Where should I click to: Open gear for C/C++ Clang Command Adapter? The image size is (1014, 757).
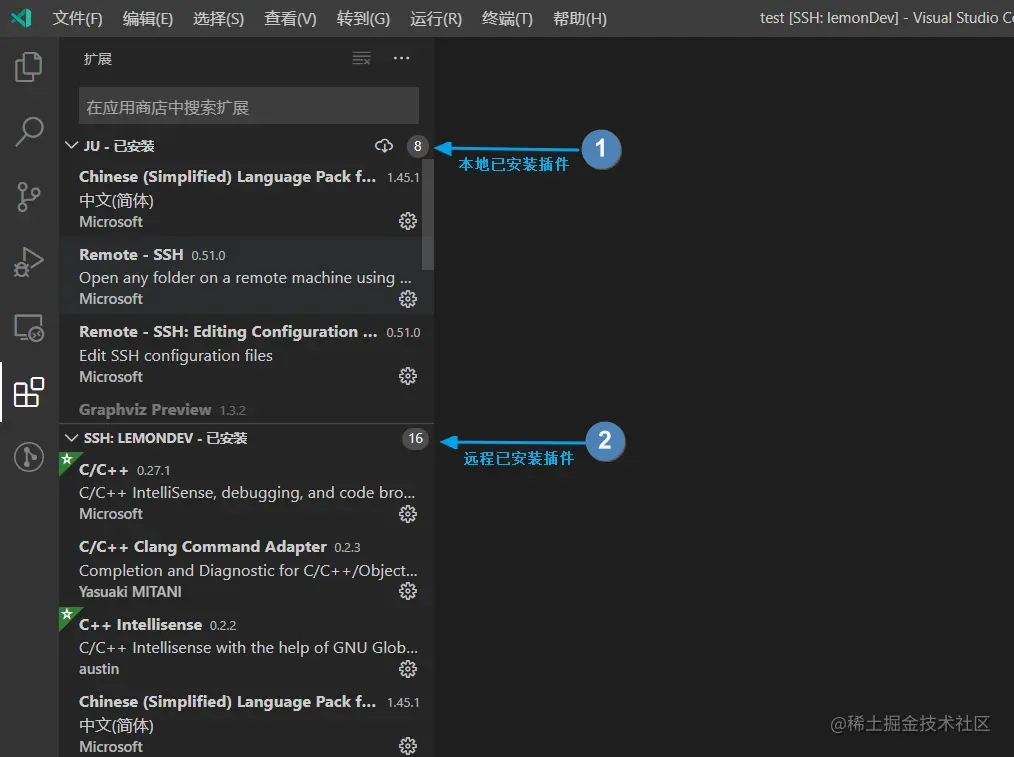407,591
